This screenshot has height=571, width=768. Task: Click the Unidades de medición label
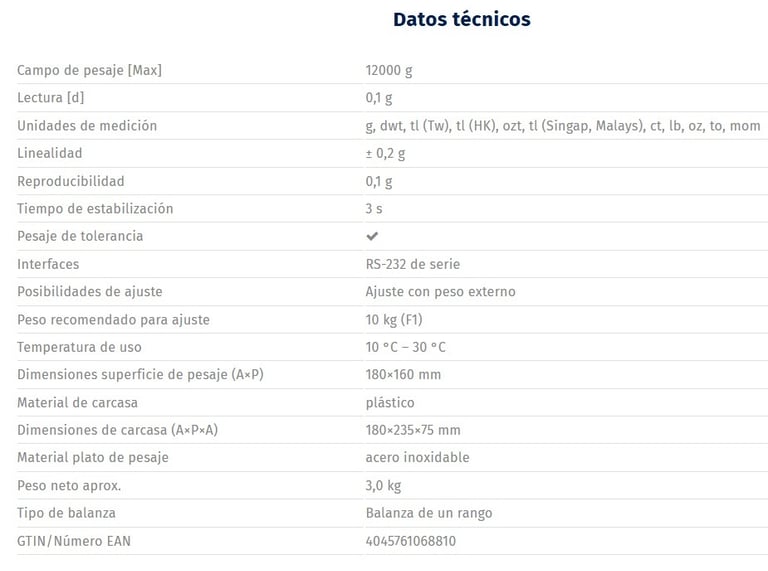[87, 126]
